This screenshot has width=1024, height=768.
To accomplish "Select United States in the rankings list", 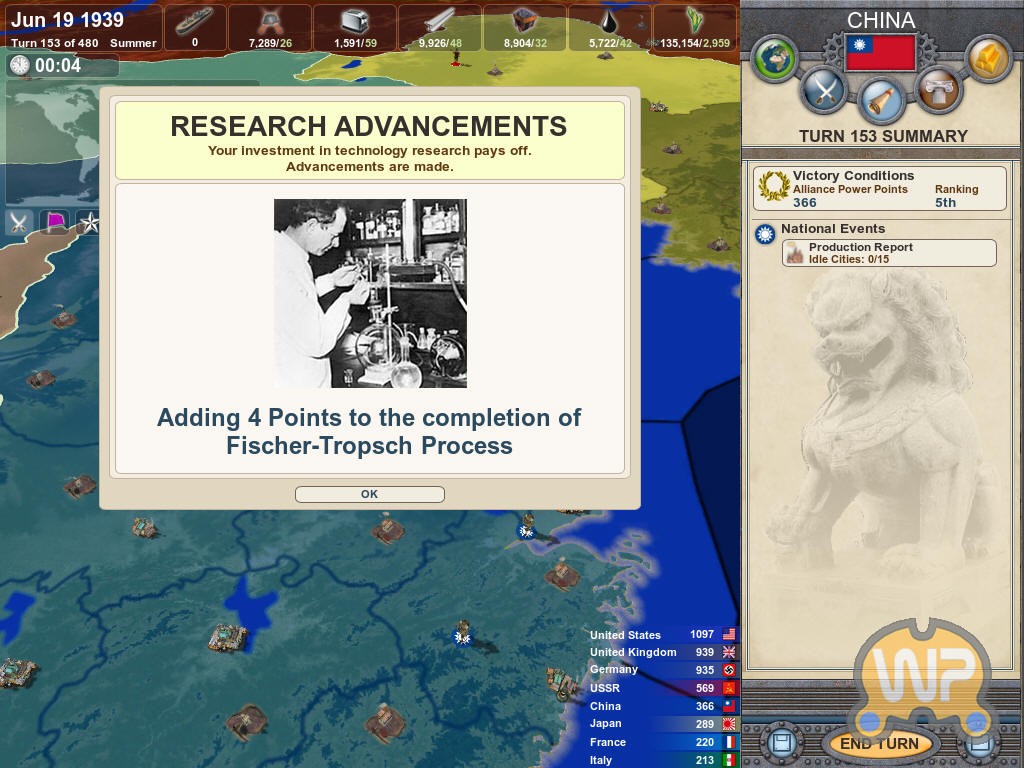I will 625,635.
